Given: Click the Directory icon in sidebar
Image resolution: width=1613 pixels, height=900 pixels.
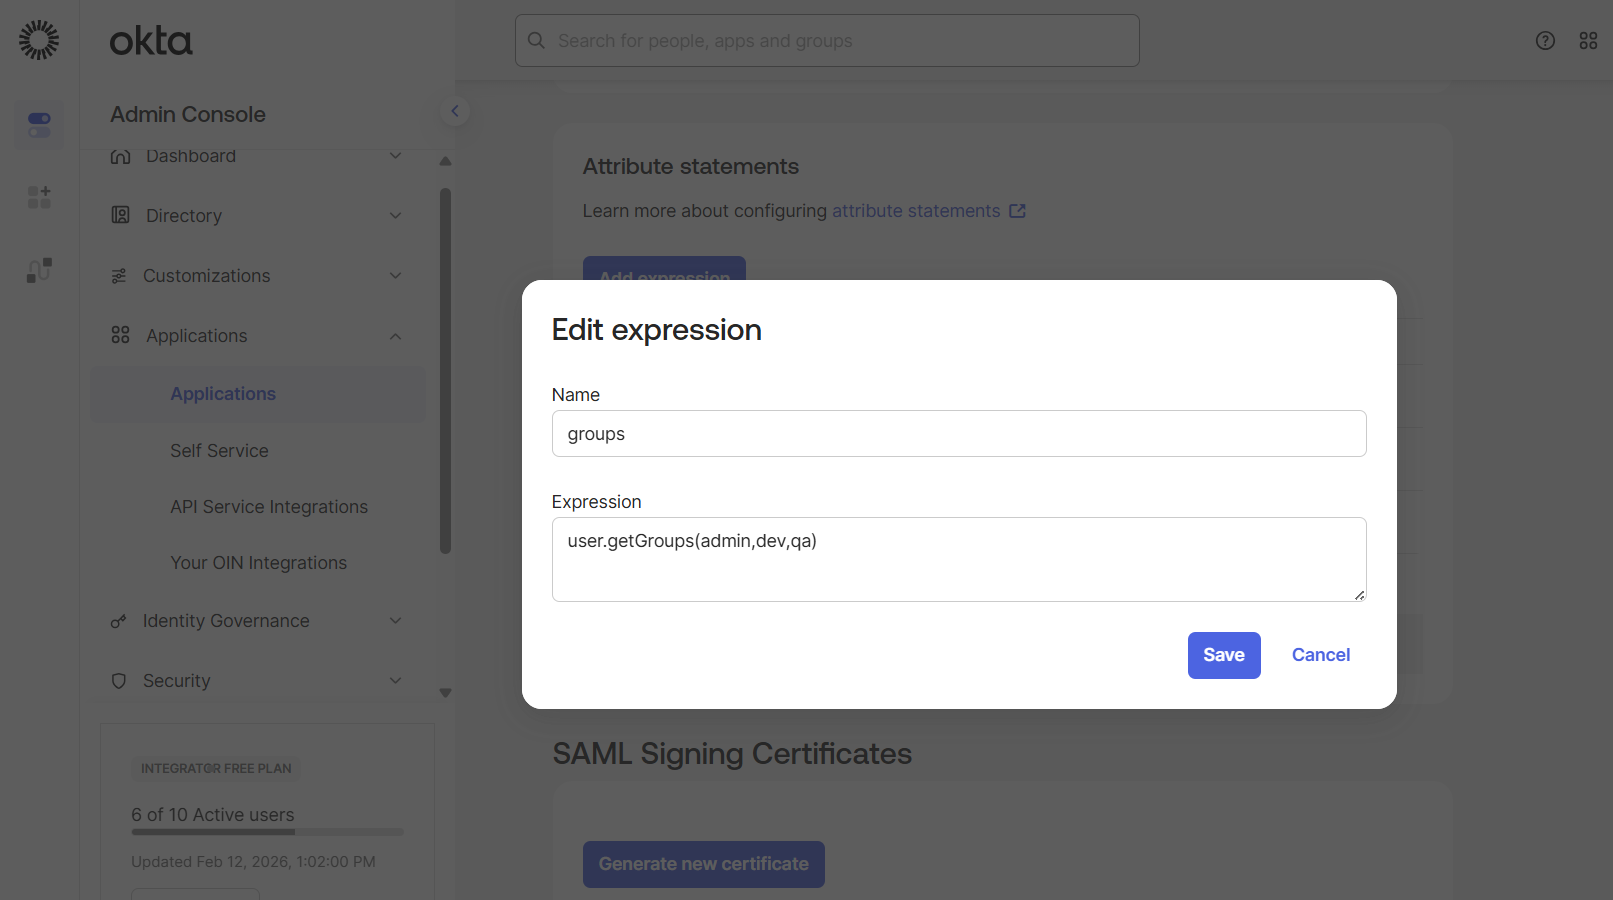Looking at the screenshot, I should point(121,215).
